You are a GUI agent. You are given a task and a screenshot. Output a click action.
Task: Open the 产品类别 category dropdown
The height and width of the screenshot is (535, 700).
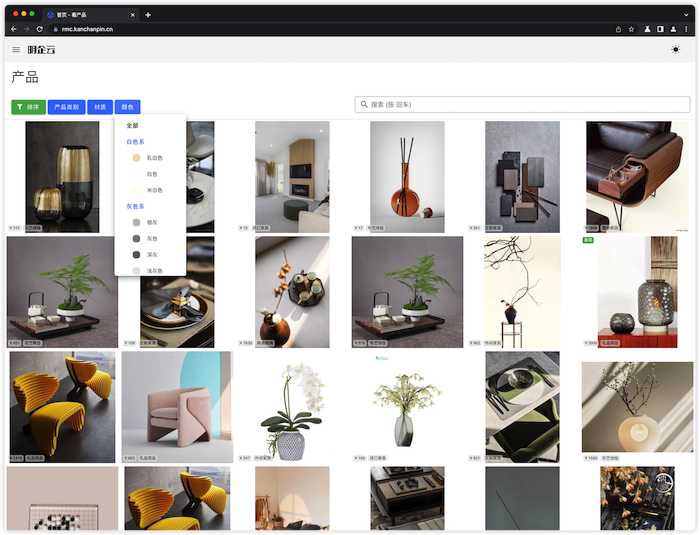(x=67, y=107)
